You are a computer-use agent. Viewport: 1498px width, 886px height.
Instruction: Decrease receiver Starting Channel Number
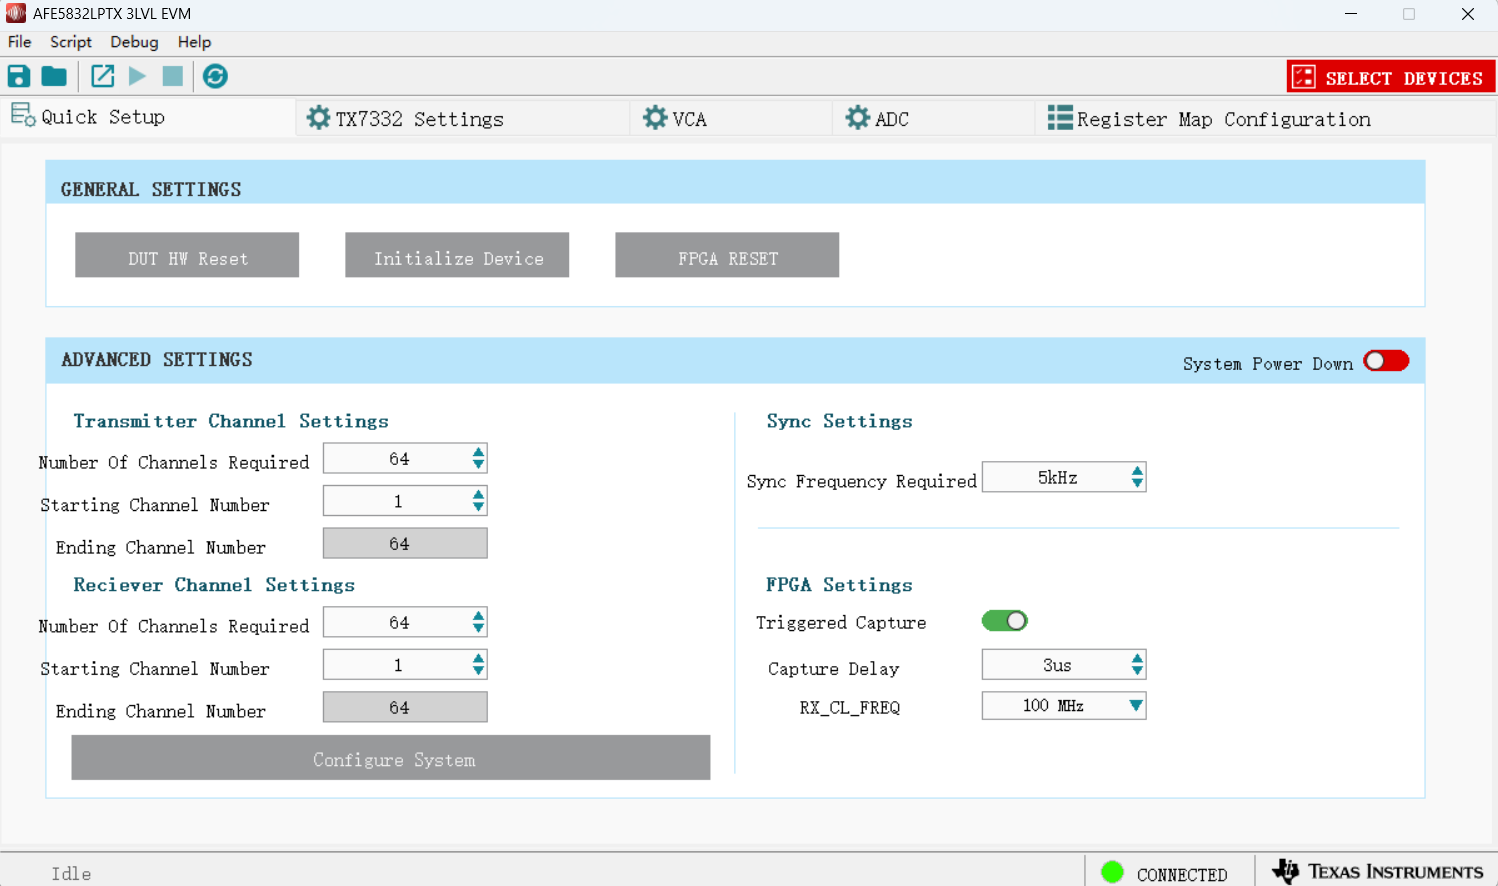(479, 671)
